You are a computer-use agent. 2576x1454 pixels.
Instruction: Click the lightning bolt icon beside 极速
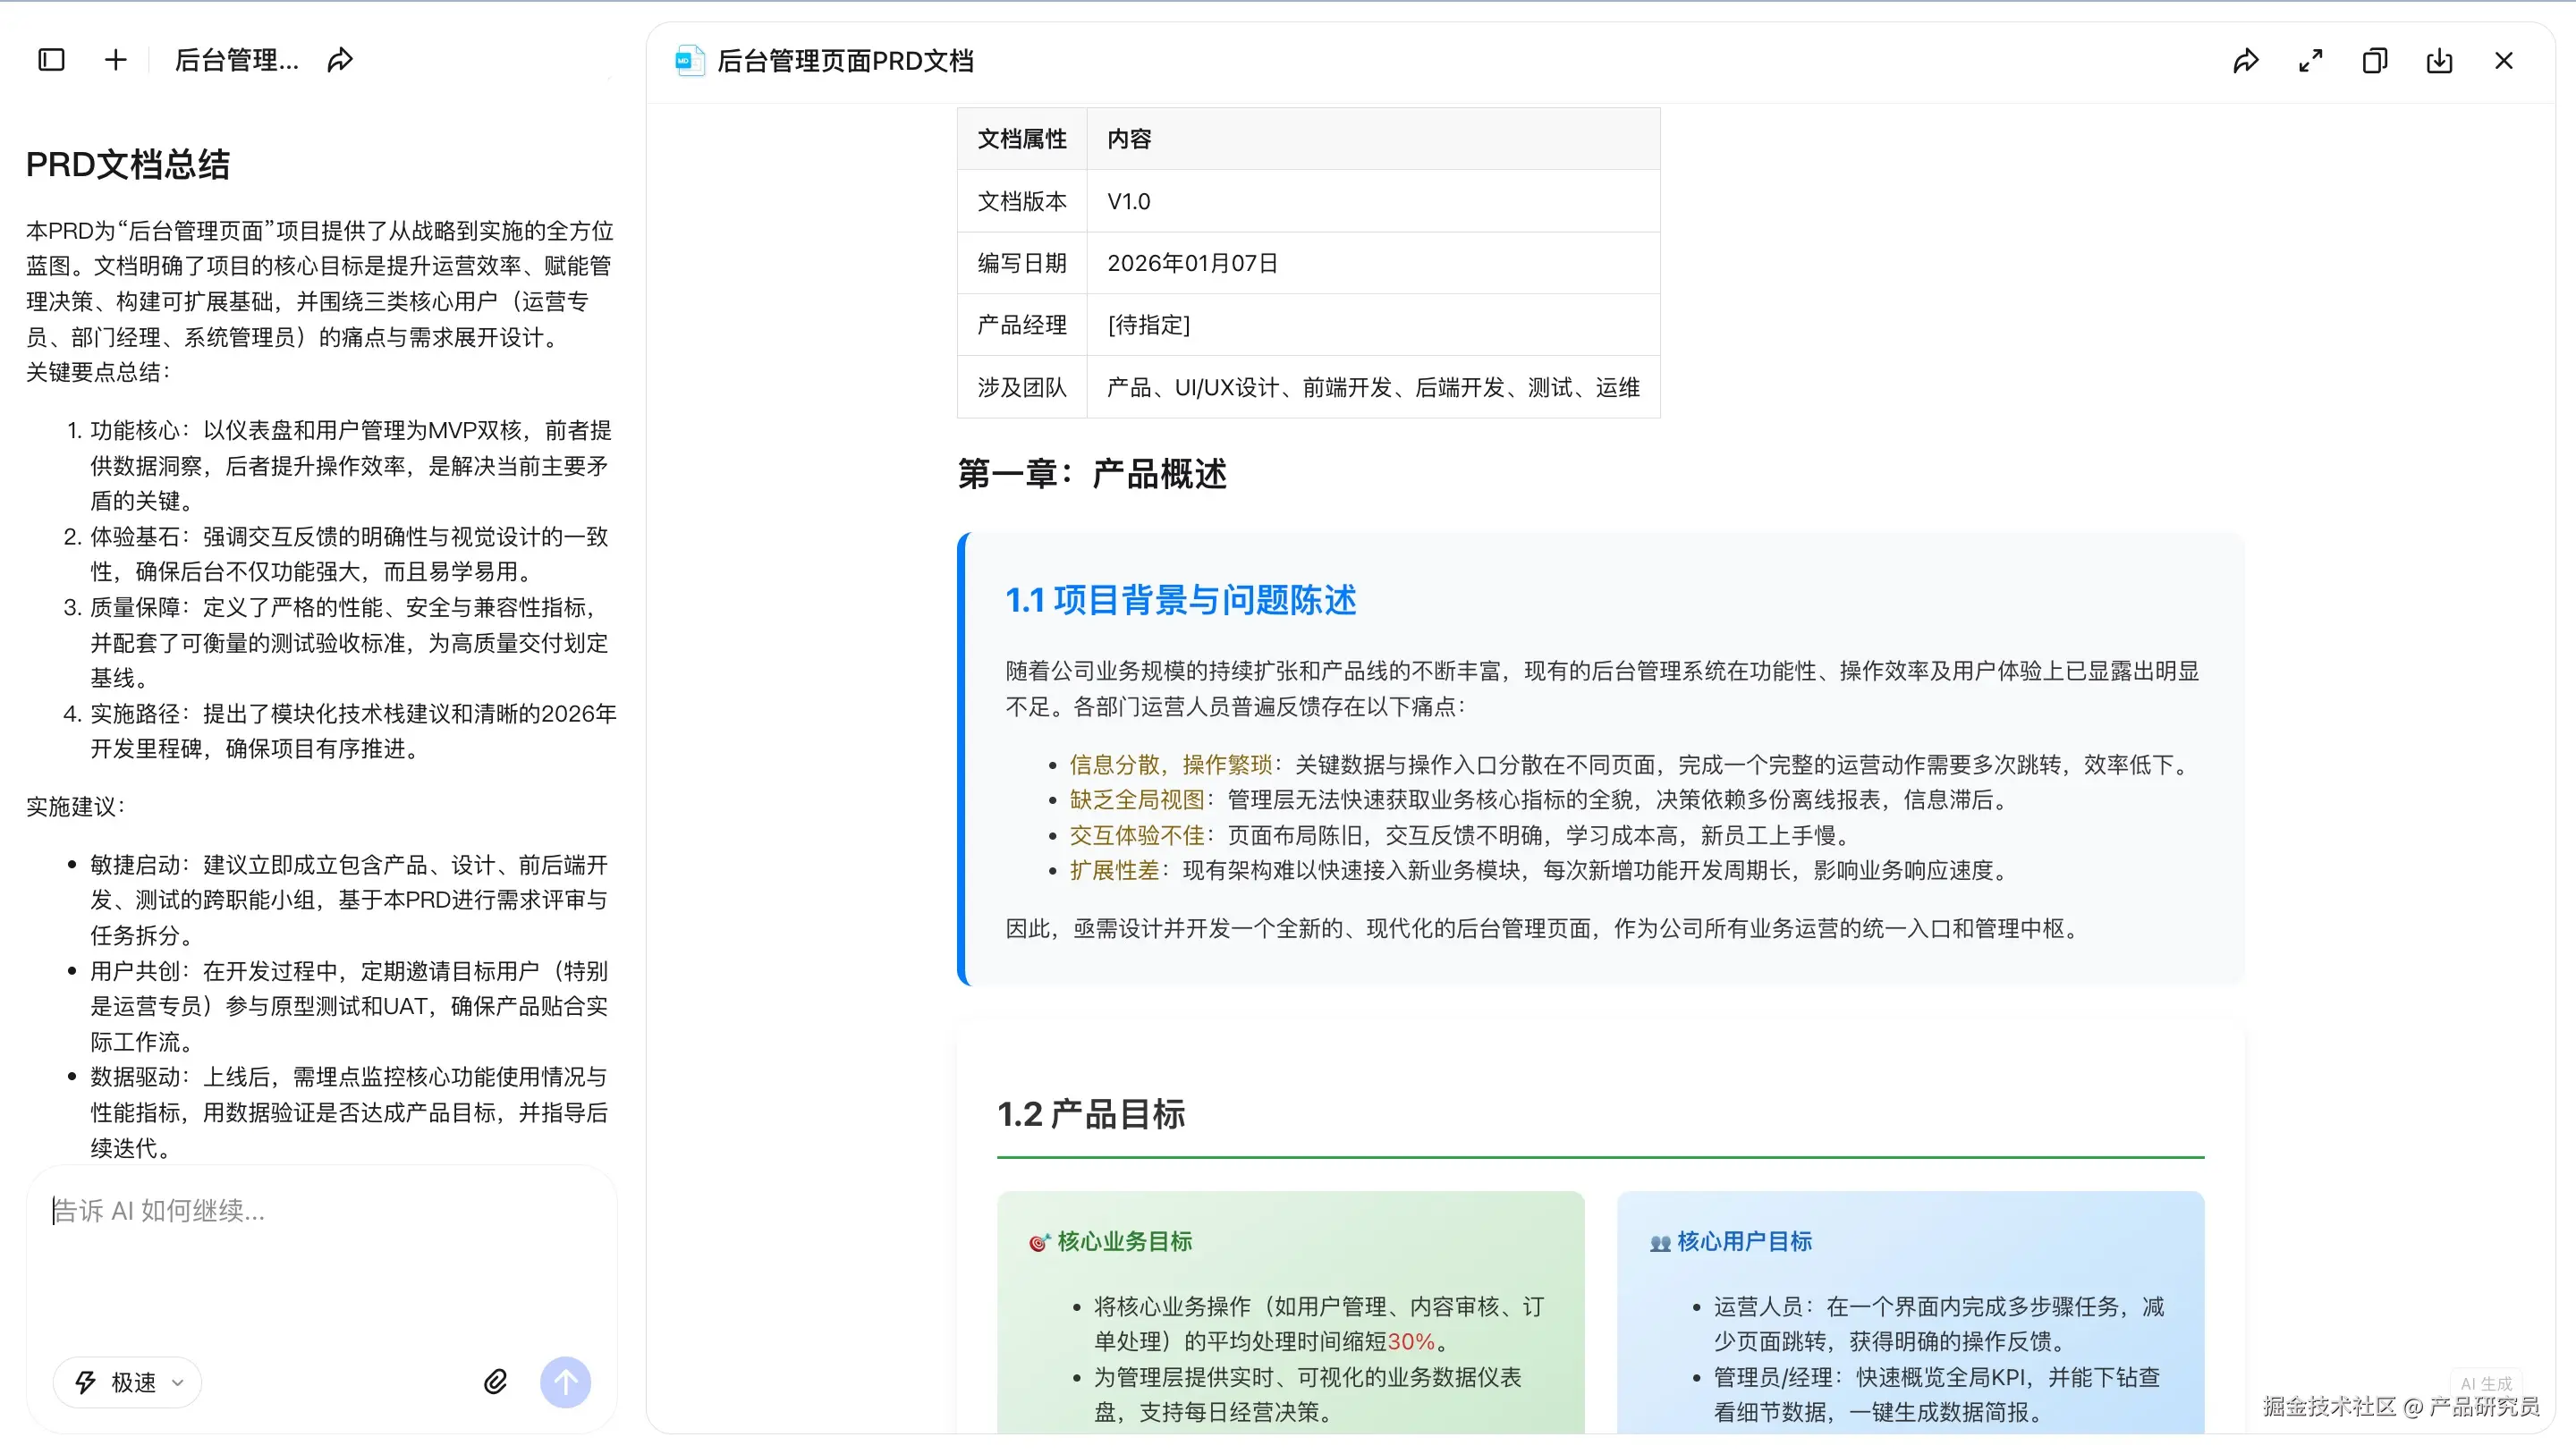pyautogui.click(x=86, y=1382)
